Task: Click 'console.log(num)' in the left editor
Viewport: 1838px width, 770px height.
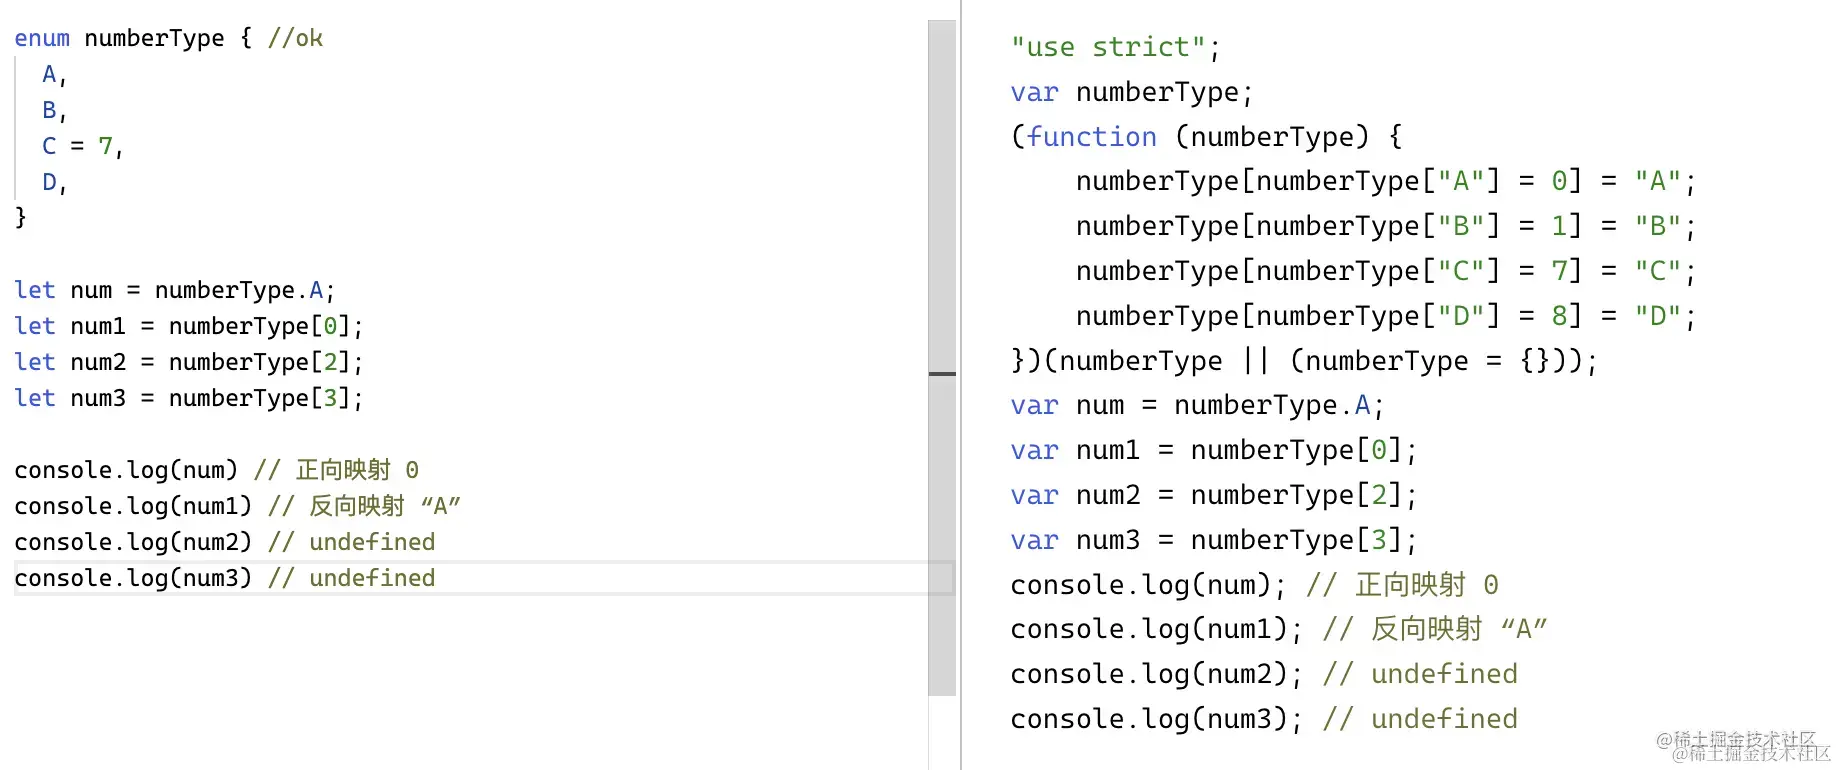Action: [x=126, y=470]
